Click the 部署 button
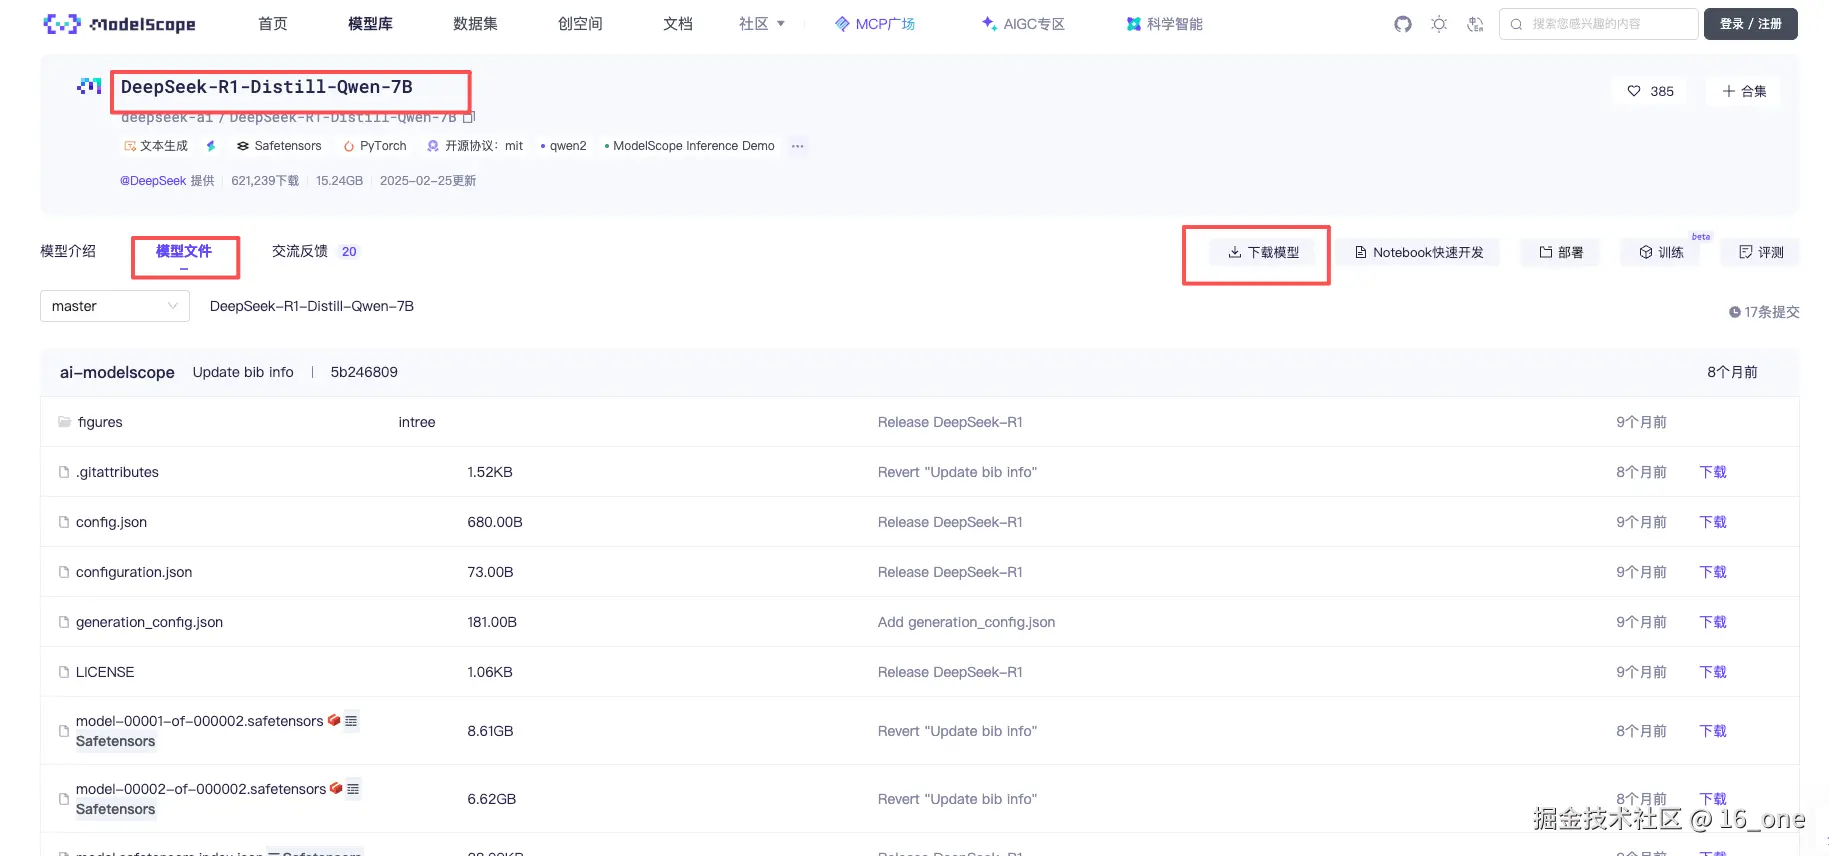The height and width of the screenshot is (856, 1829). coord(1560,252)
